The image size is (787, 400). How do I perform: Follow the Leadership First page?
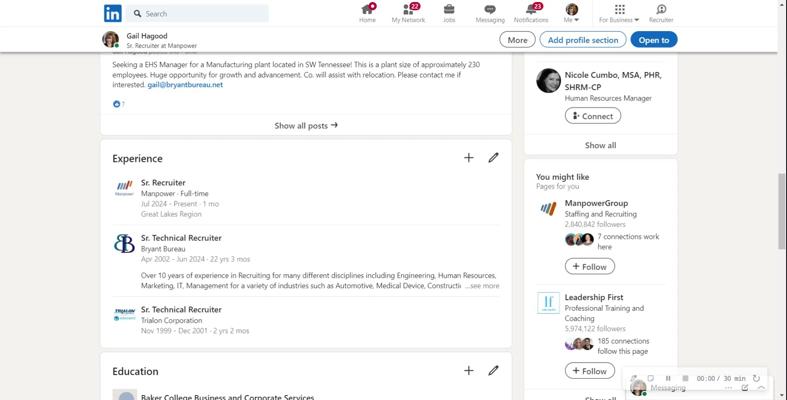pyautogui.click(x=590, y=371)
